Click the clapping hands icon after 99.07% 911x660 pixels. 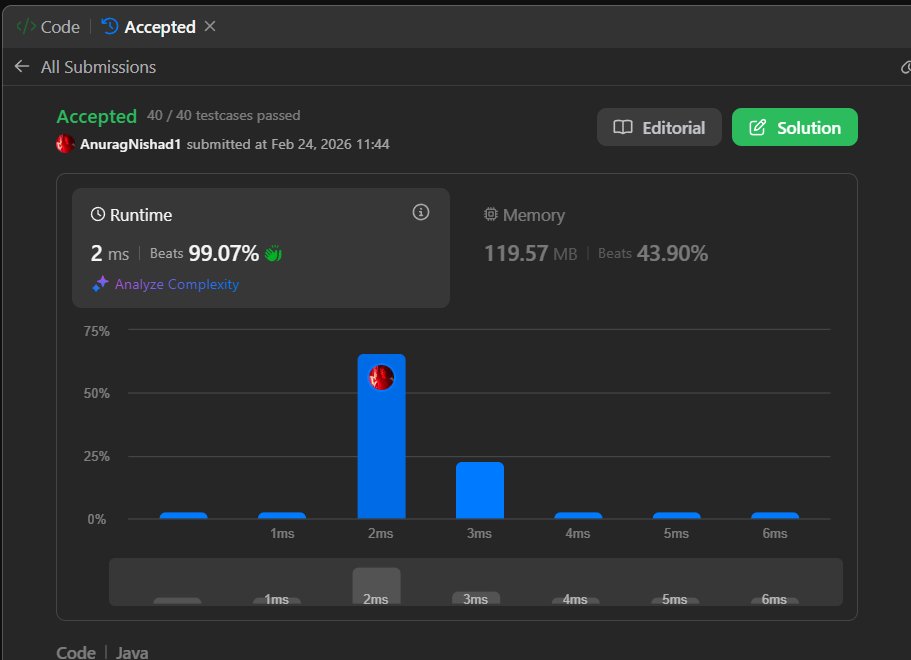[273, 253]
